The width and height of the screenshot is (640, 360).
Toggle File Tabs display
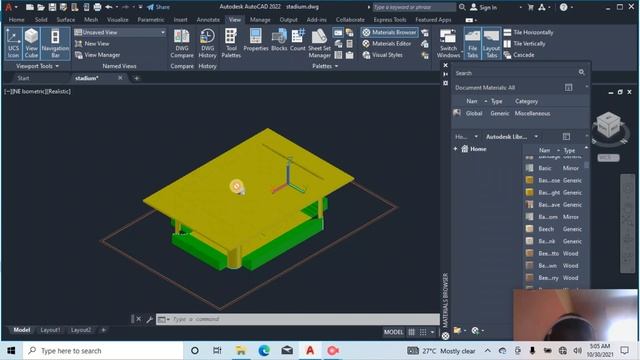(472, 43)
